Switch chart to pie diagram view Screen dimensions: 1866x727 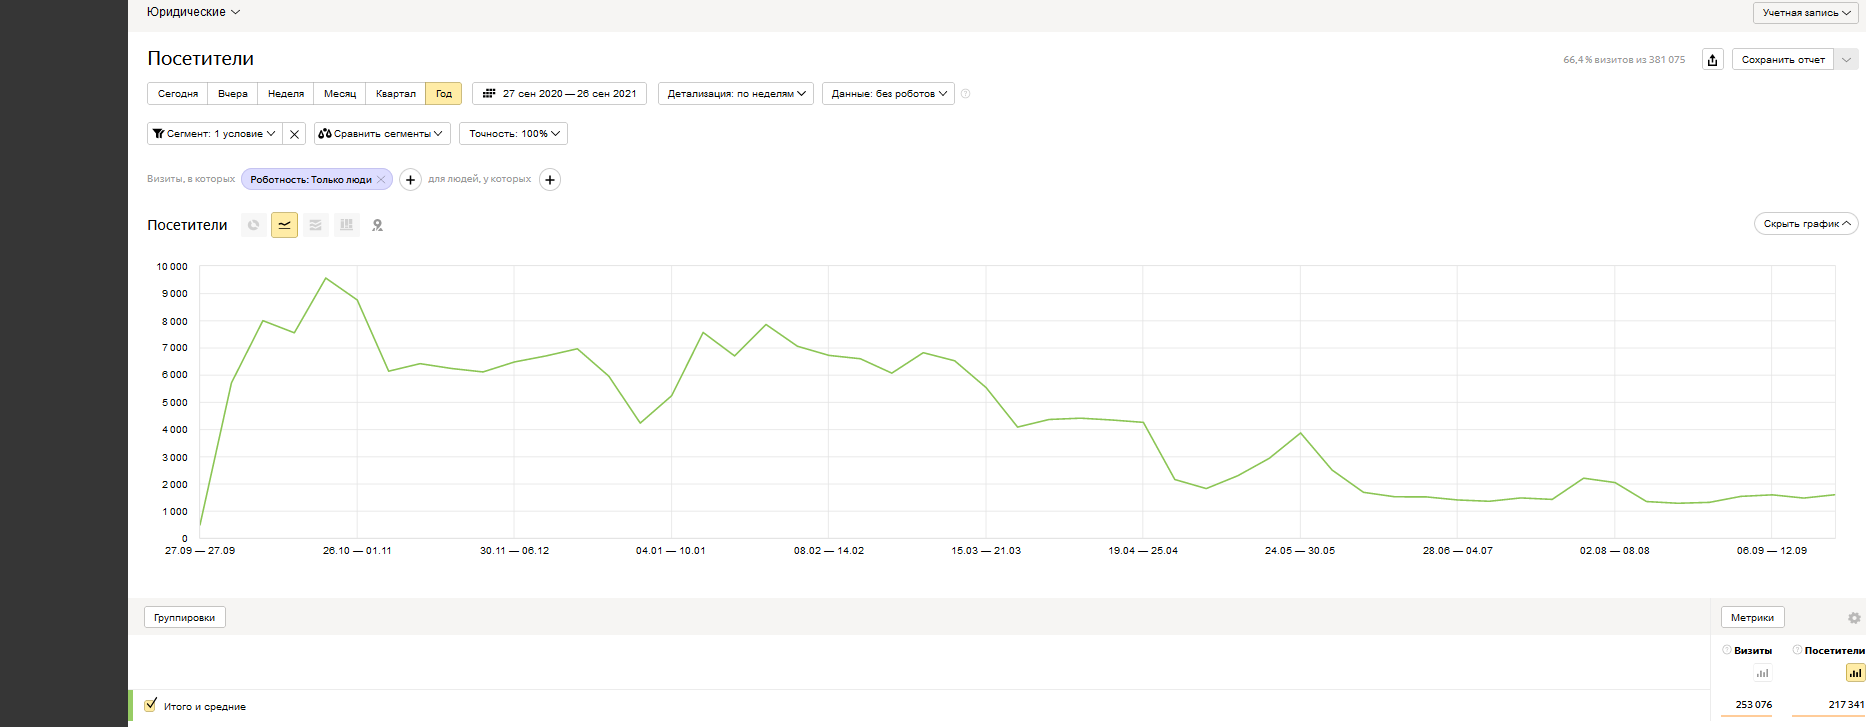[254, 225]
